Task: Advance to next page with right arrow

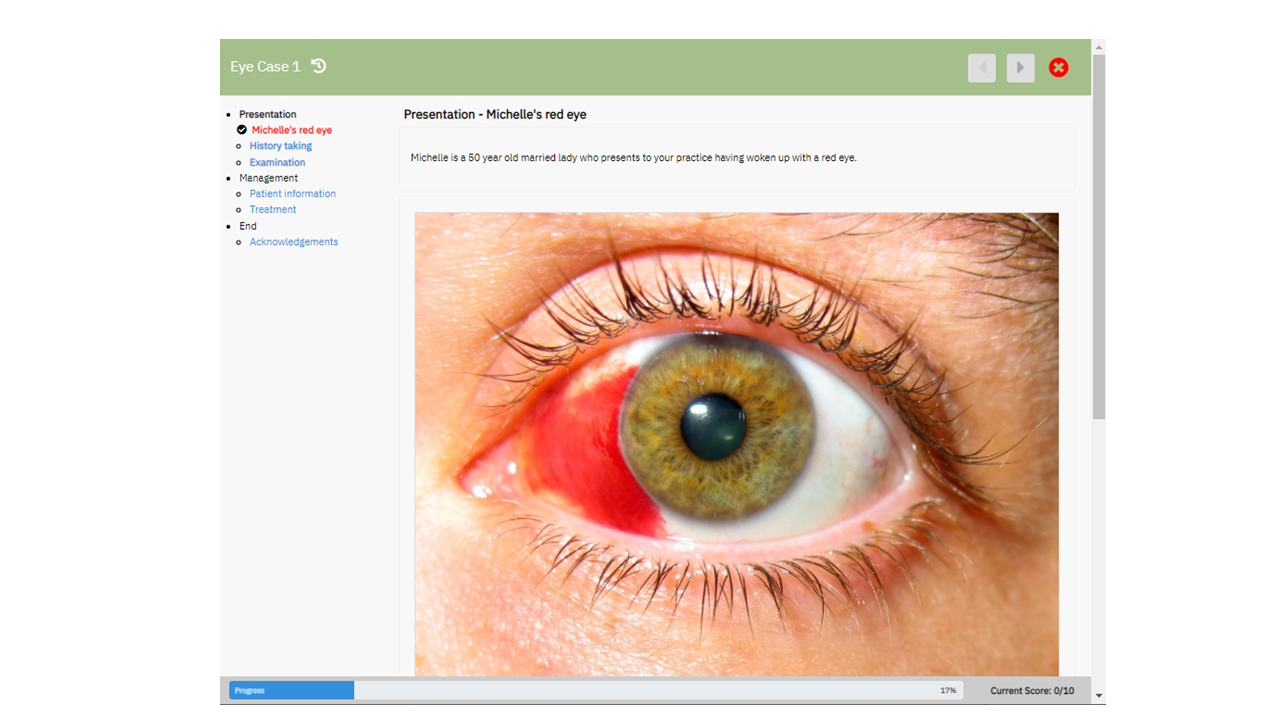Action: (x=1020, y=68)
